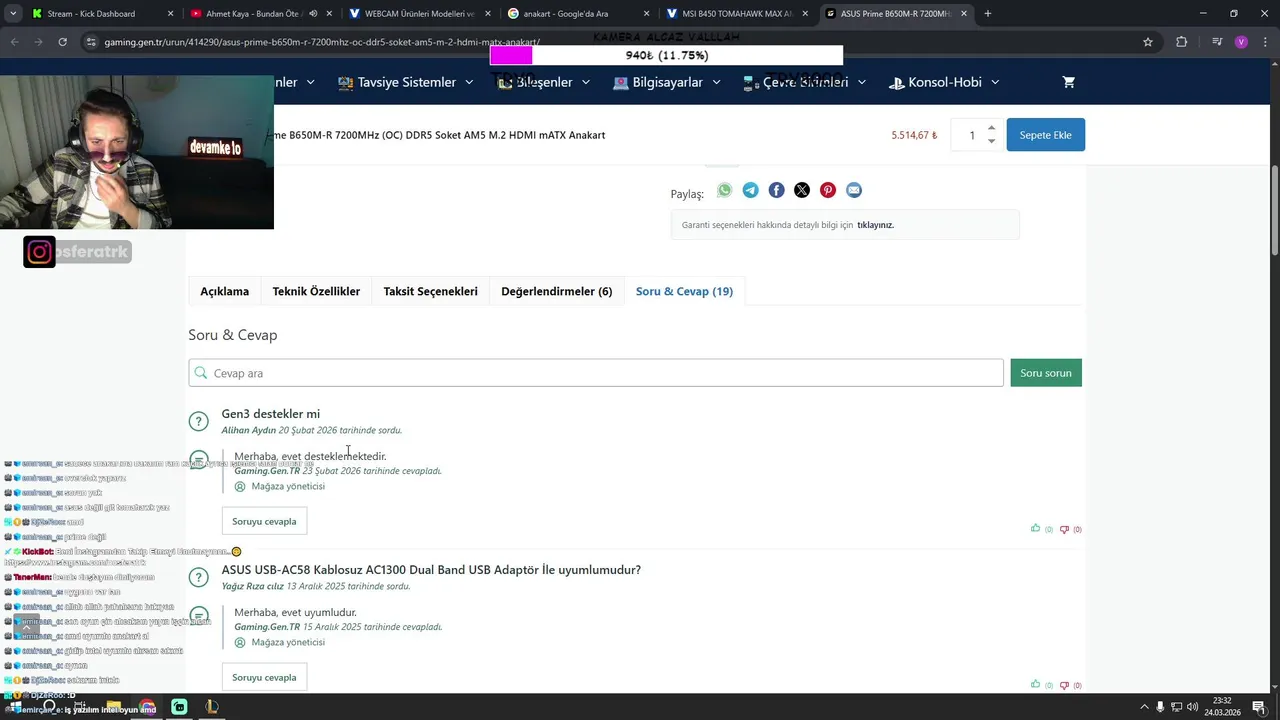
Task: Switch to Ahmet Kaya YouTube tab
Action: 260,14
